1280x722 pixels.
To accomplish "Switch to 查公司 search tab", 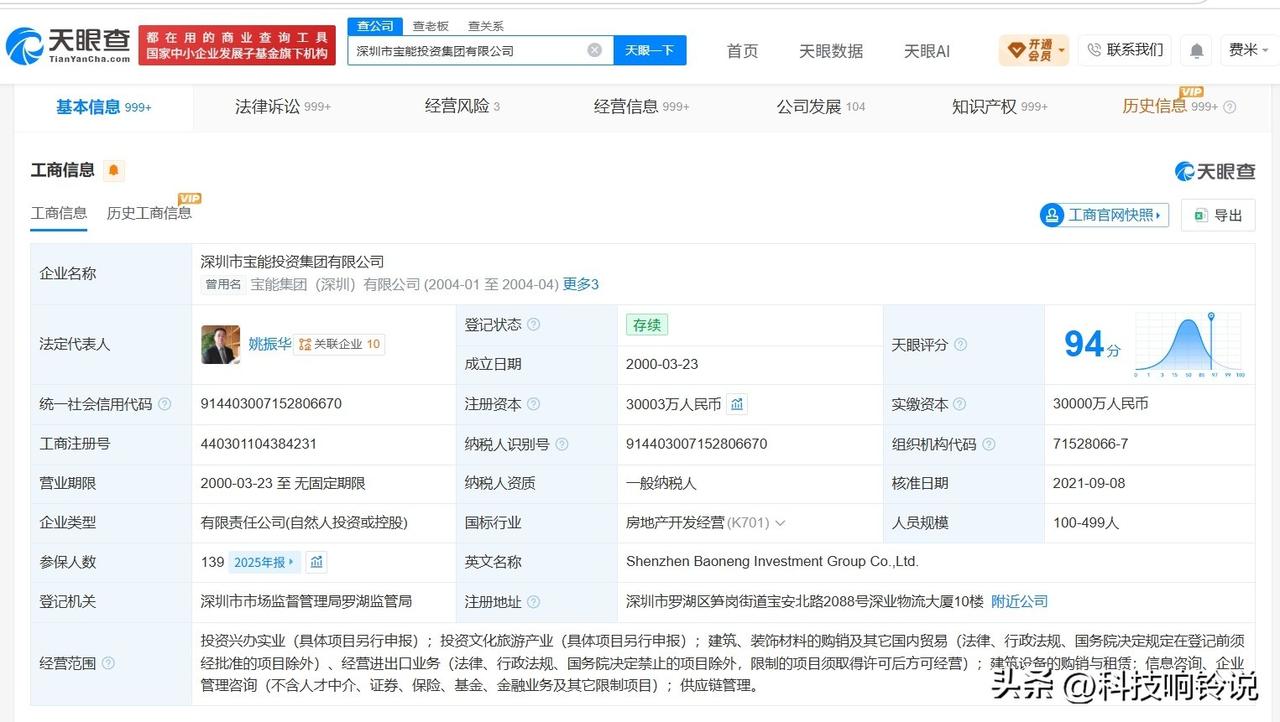I will pyautogui.click(x=375, y=26).
